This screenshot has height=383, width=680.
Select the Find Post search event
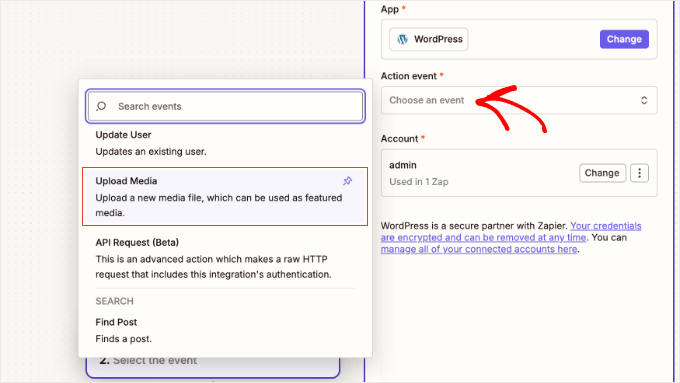(225, 330)
